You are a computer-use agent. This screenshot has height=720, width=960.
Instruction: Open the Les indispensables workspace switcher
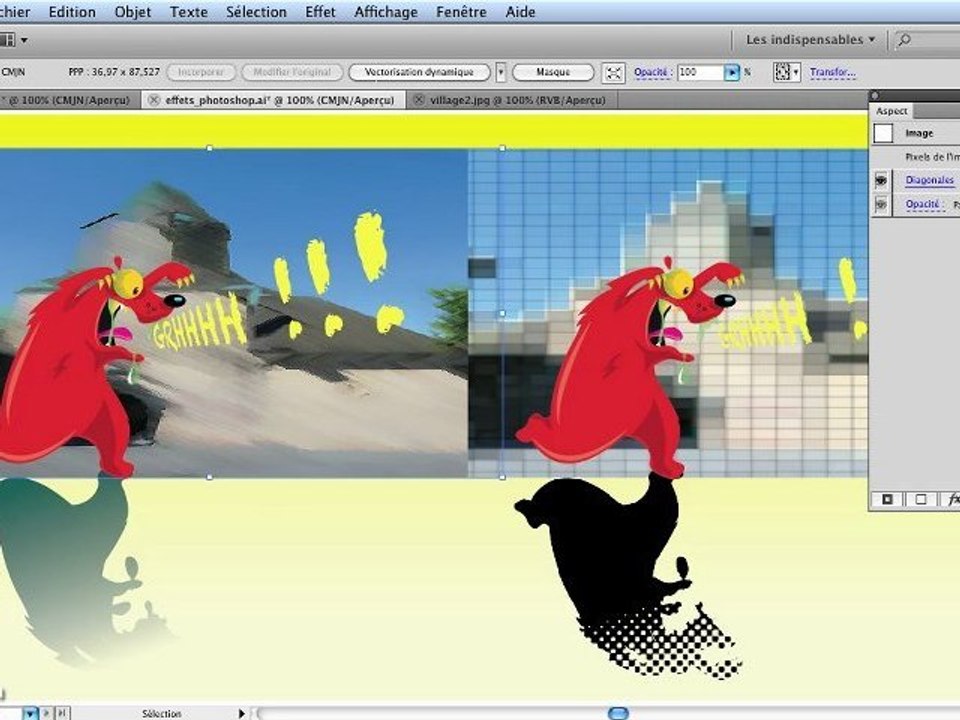point(810,40)
